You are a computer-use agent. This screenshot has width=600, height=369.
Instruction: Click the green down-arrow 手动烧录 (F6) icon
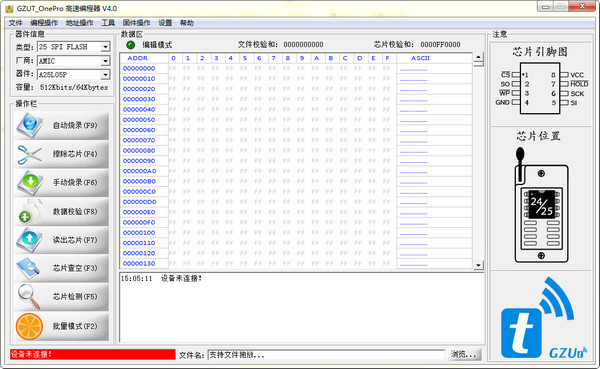(x=30, y=183)
